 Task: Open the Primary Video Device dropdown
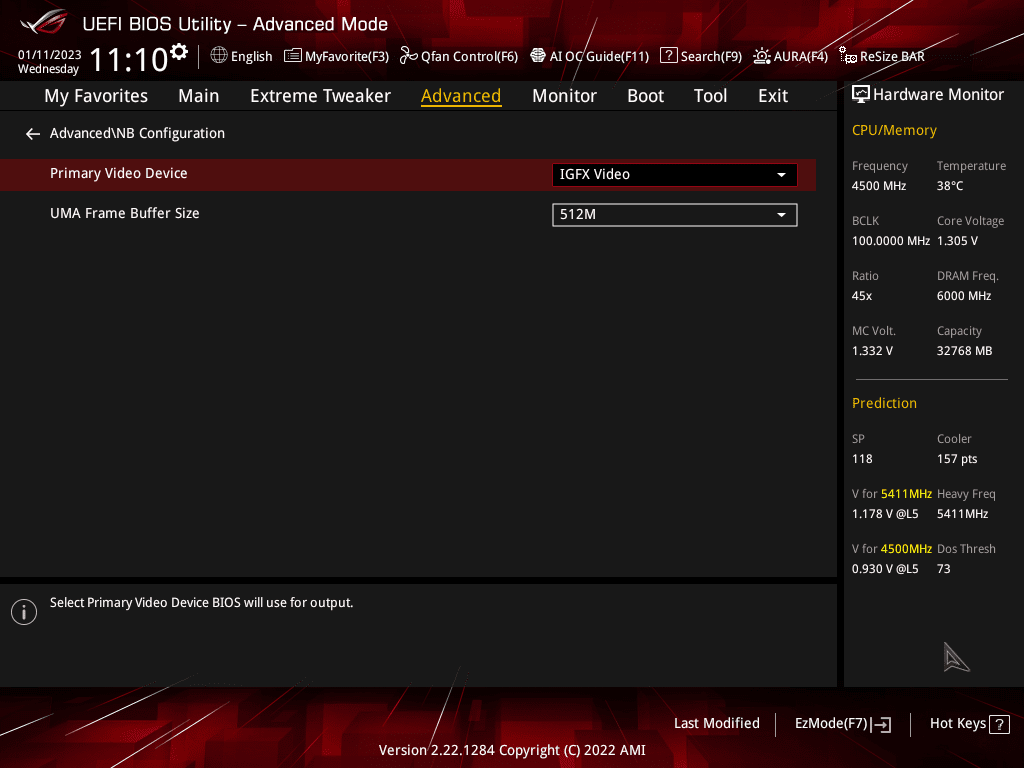point(675,174)
